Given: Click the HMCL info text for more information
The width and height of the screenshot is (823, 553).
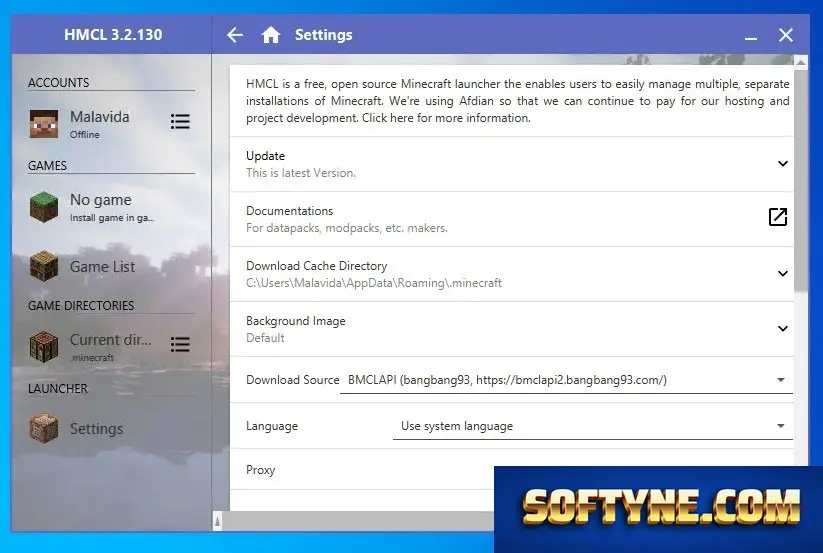Looking at the screenshot, I should (518, 101).
